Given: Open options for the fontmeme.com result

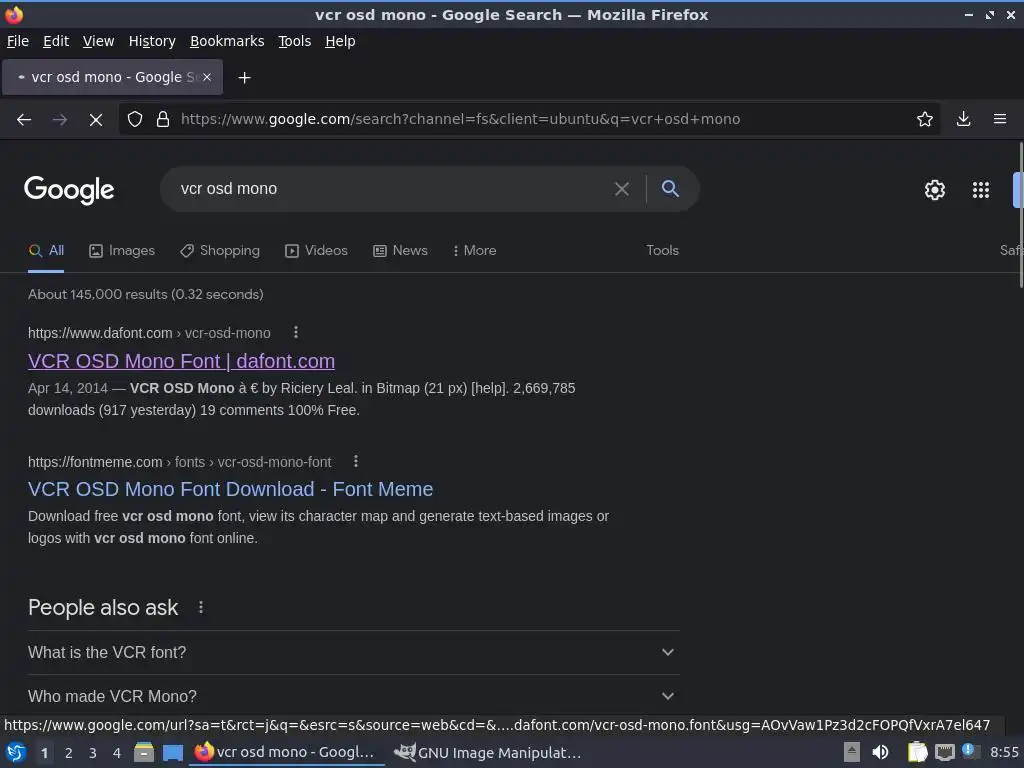Looking at the screenshot, I should 356,462.
